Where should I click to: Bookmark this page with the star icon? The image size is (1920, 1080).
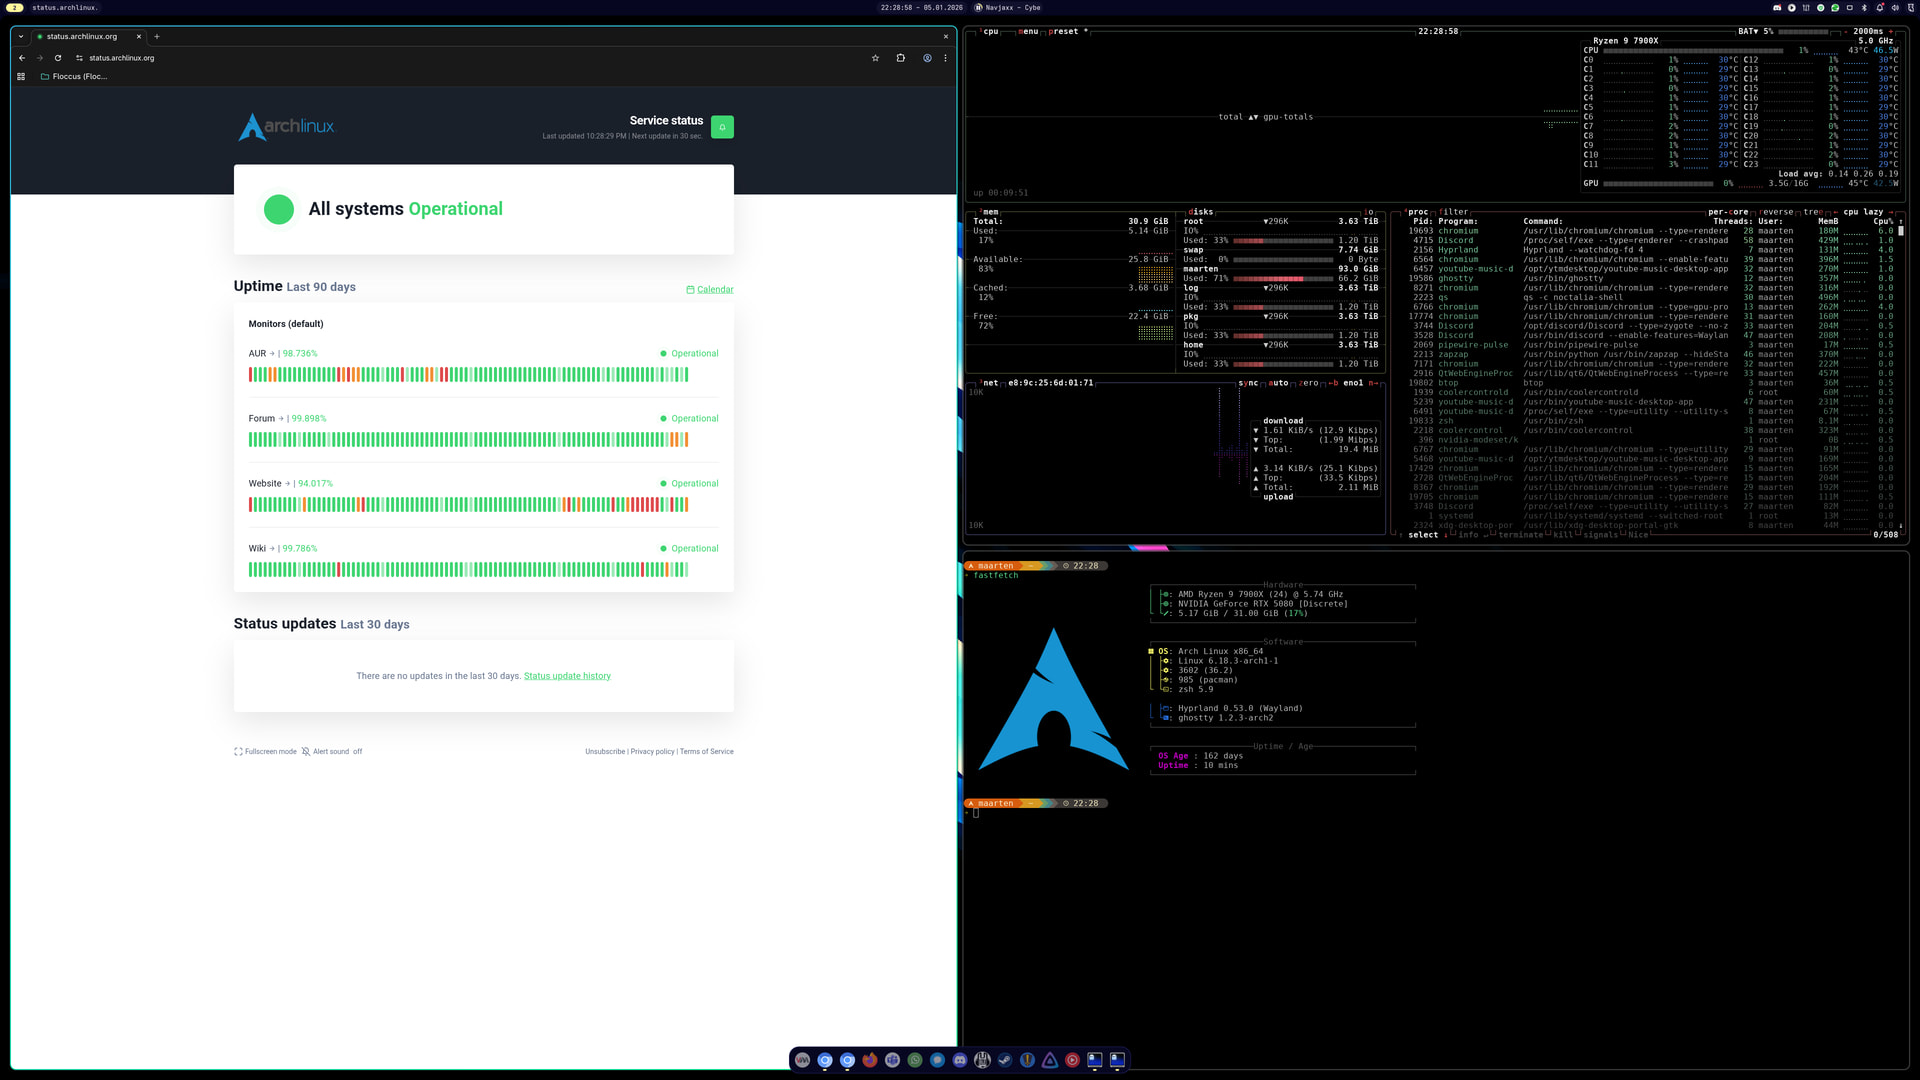coord(875,58)
